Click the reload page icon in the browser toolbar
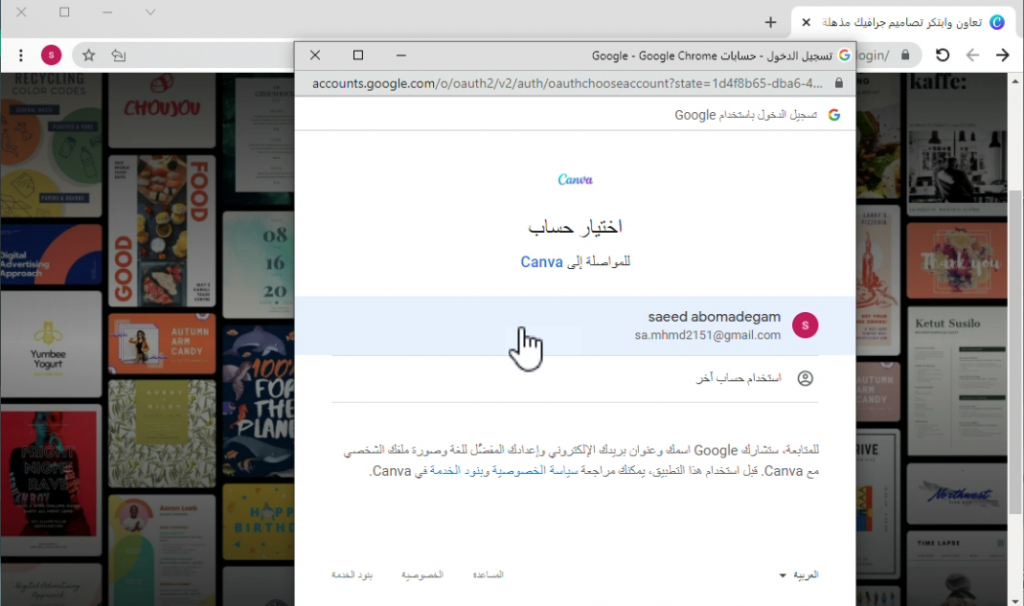The width and height of the screenshot is (1024, 606). 940,55
